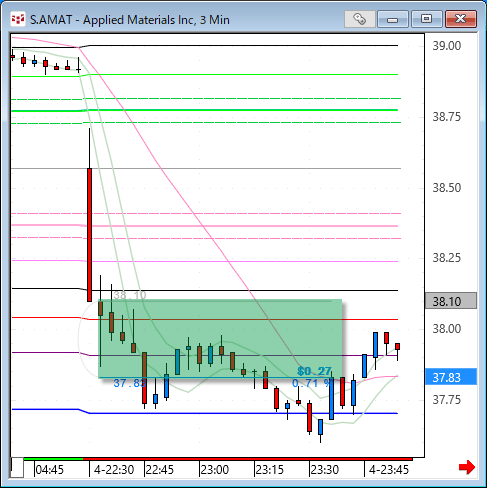
Task: Click the $0.27 profit label in green box
Action: click(x=314, y=371)
